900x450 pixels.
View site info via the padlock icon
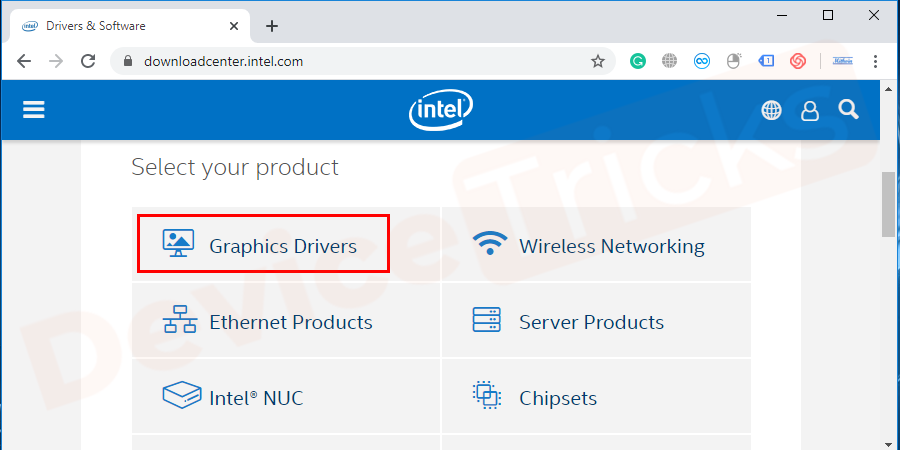pyautogui.click(x=127, y=61)
